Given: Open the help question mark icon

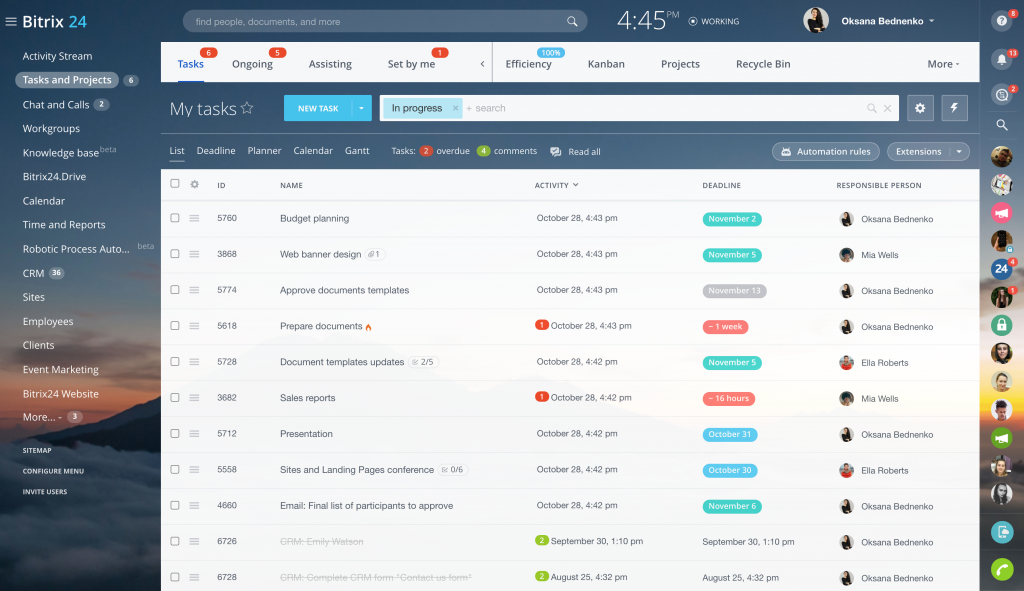Looking at the screenshot, I should (x=1001, y=20).
